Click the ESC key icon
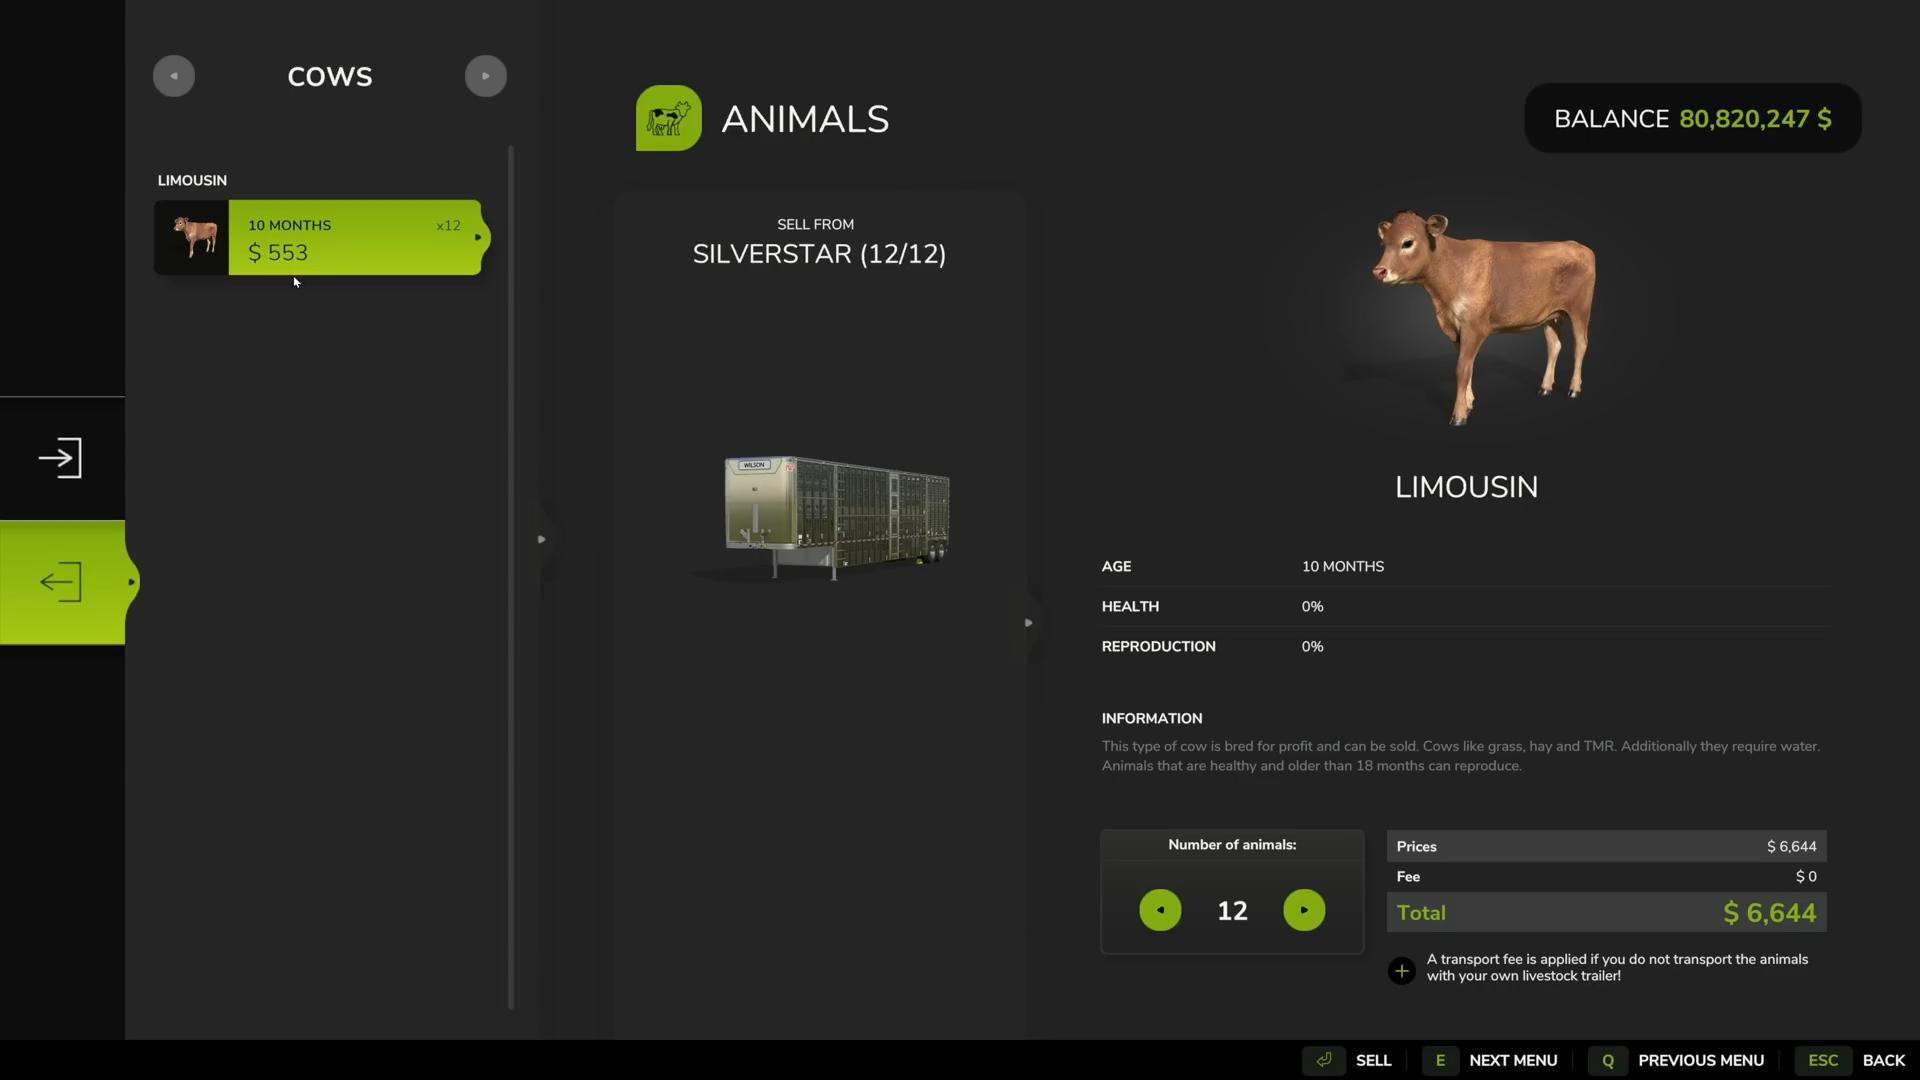Screen dimensions: 1920x1080 click(1823, 1060)
